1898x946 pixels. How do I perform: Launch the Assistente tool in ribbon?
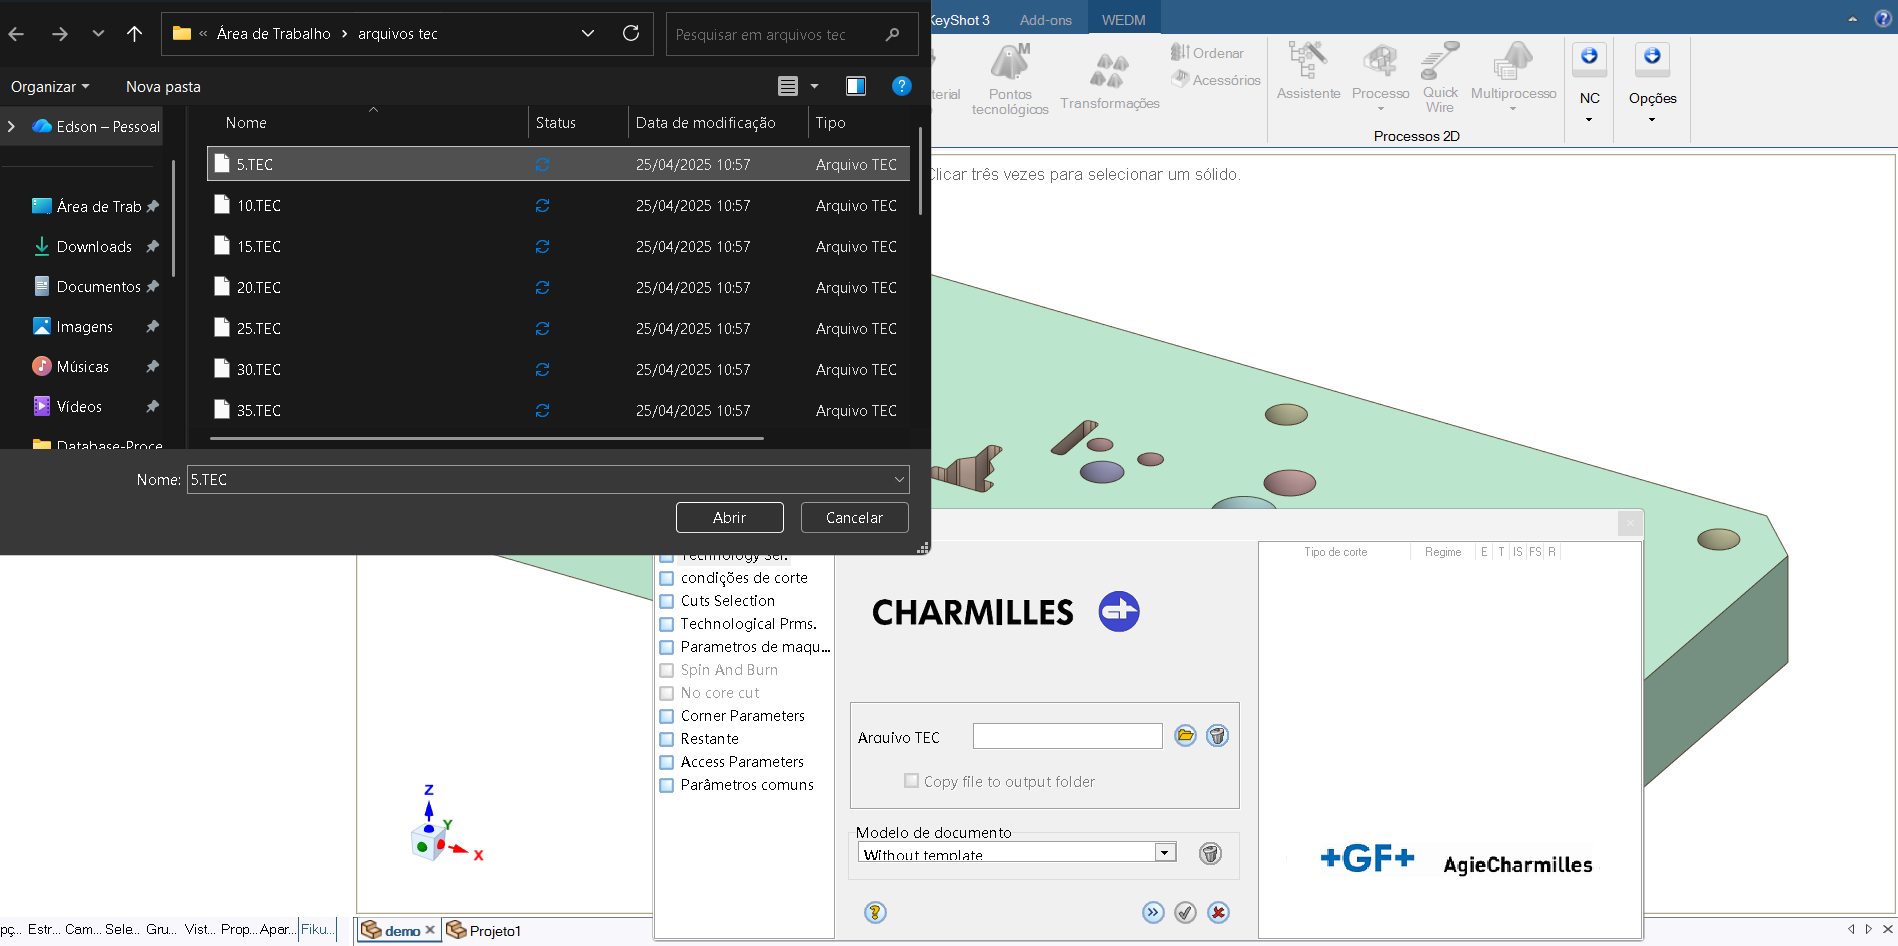(1308, 71)
